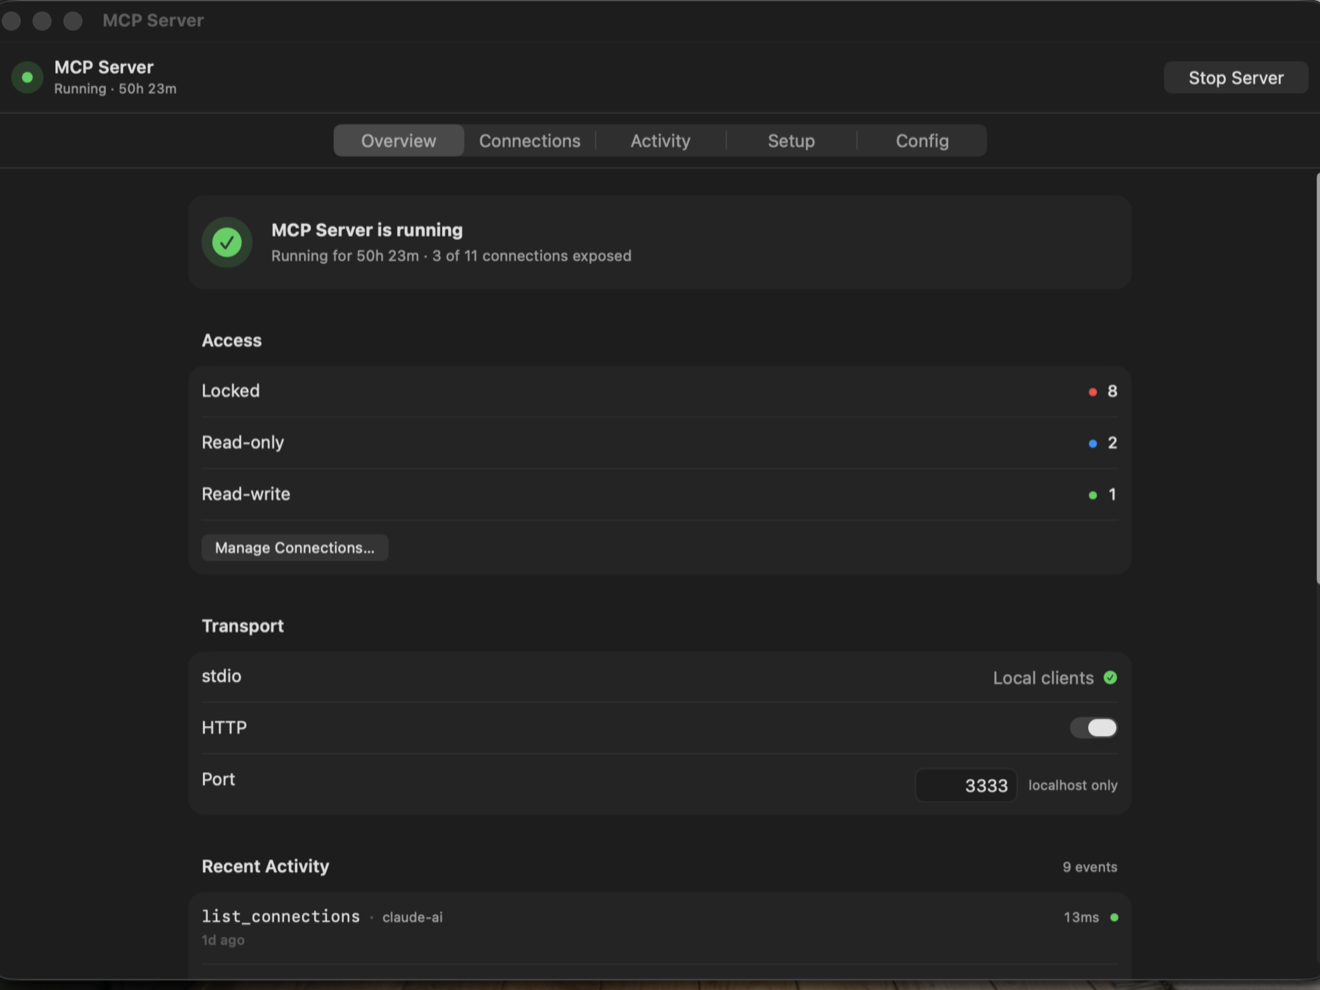
Task: Click the 9 events counter
Action: click(1090, 867)
